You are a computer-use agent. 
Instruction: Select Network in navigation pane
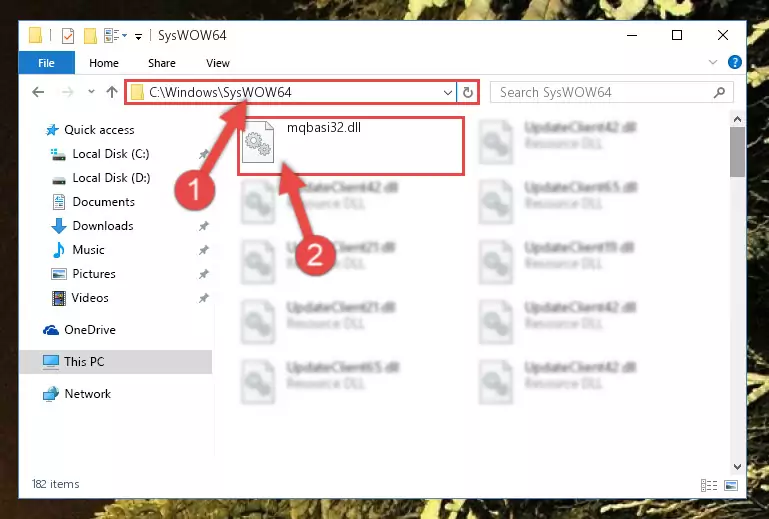point(88,394)
